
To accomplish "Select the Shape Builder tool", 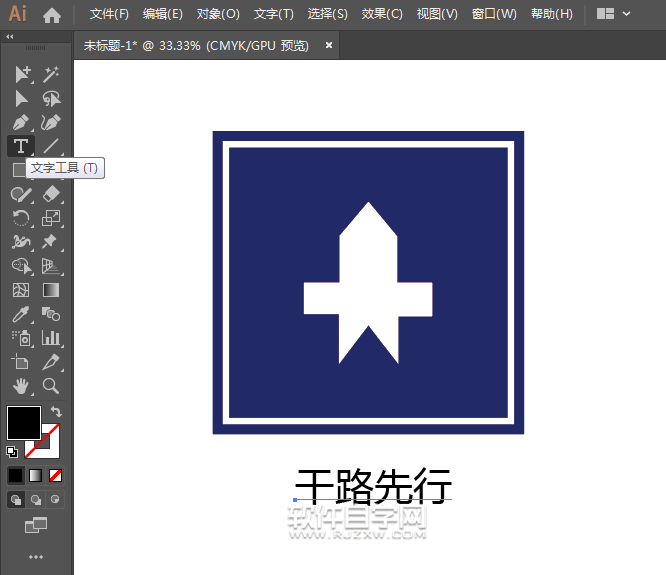I will click(x=21, y=266).
